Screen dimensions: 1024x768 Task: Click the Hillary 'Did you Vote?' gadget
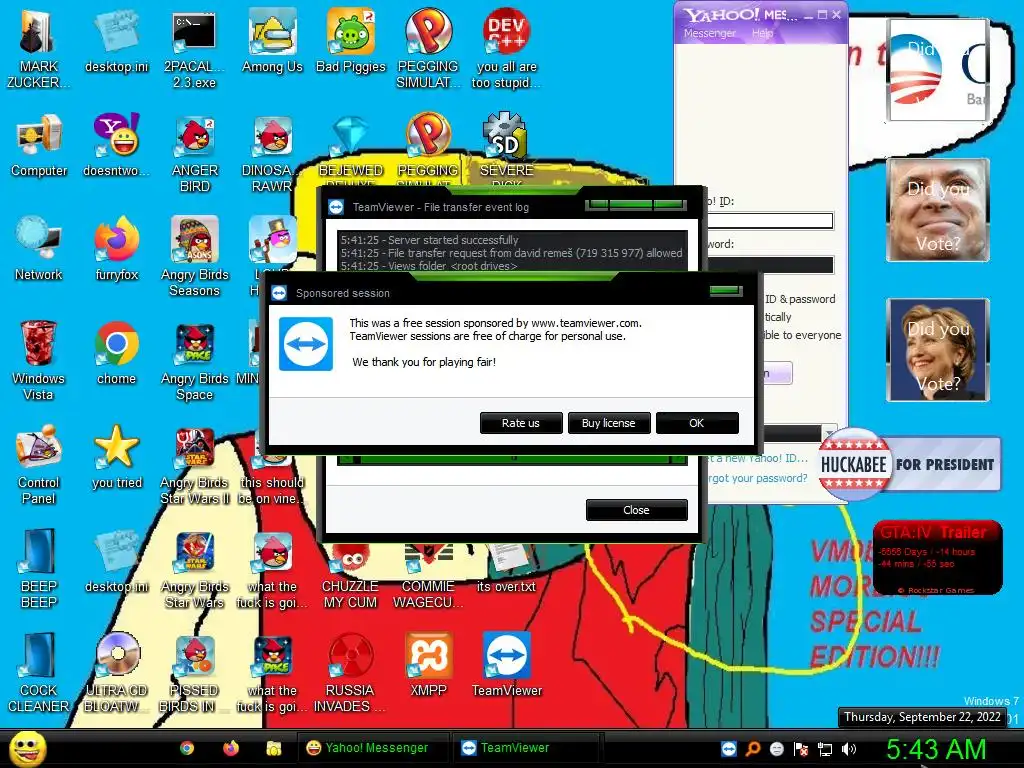938,350
